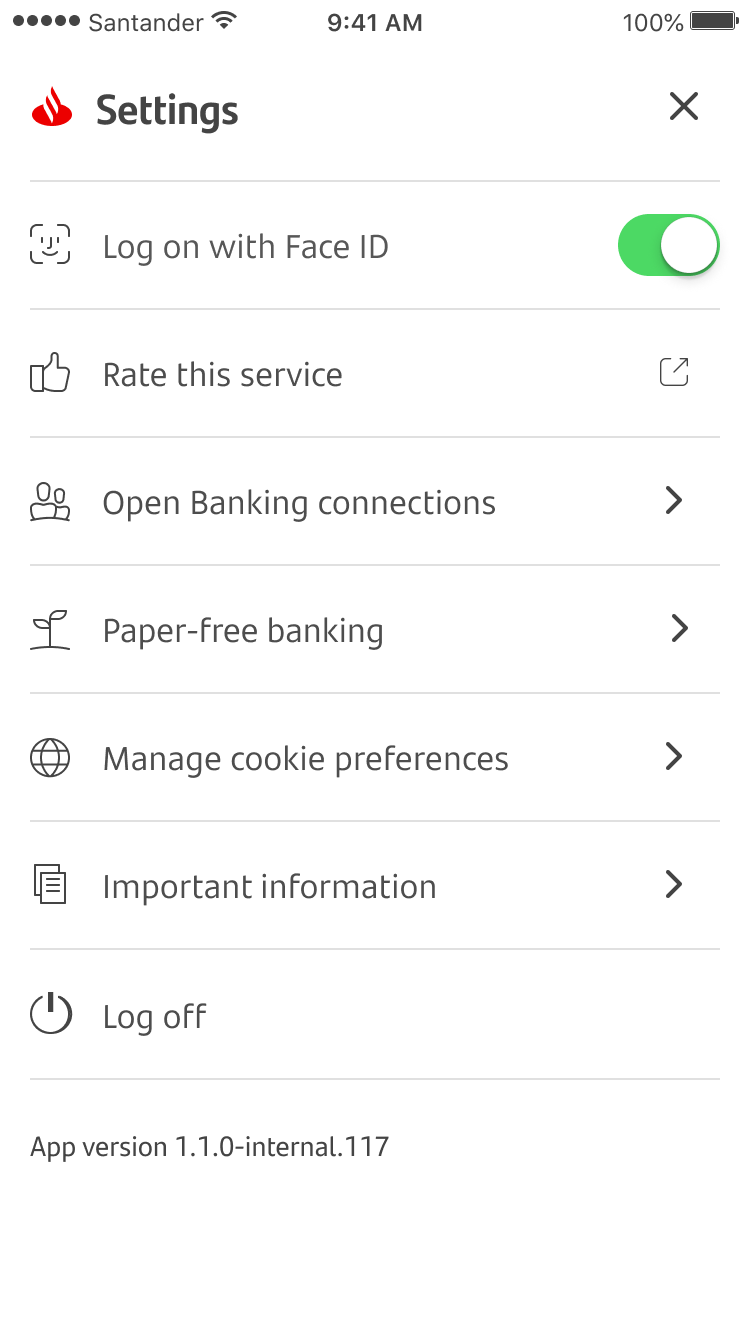Screen dimensions: 750x1334
Task: Tap the thumbs-up rating icon
Action: point(50,374)
